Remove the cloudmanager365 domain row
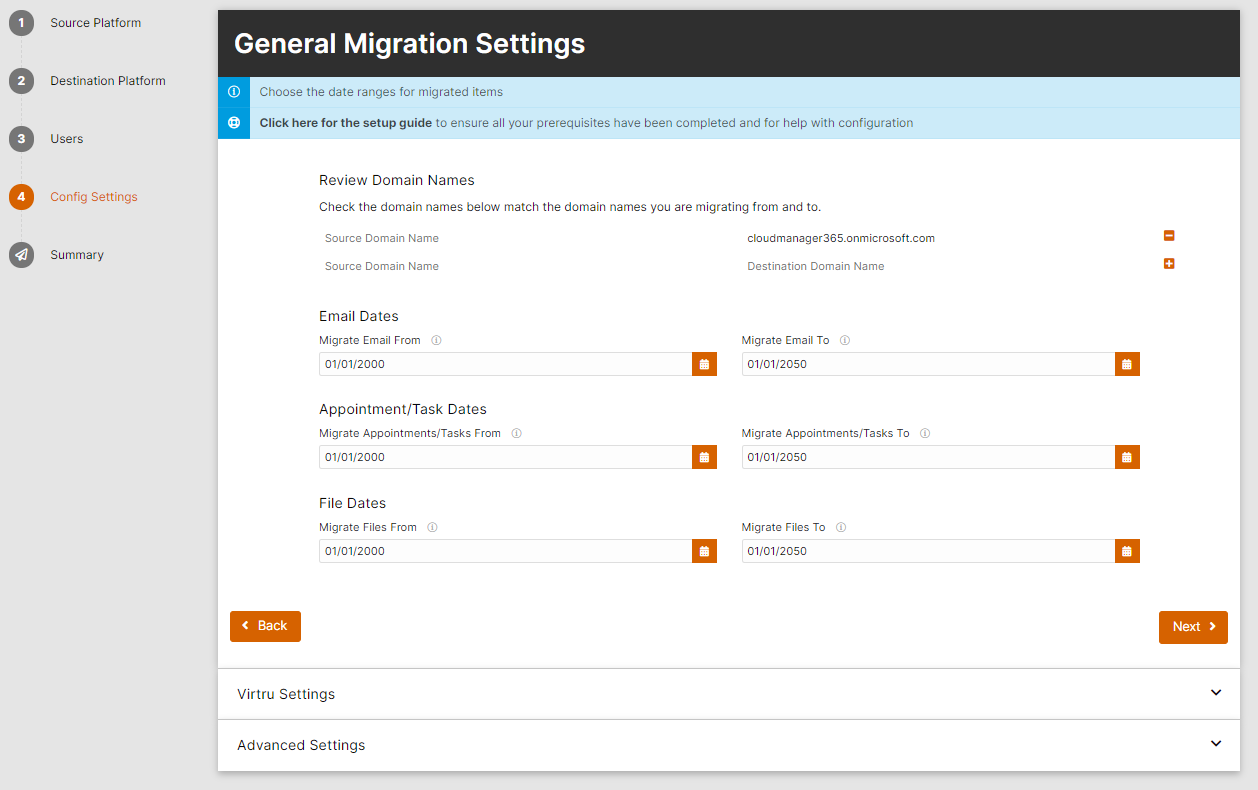 coord(1168,236)
